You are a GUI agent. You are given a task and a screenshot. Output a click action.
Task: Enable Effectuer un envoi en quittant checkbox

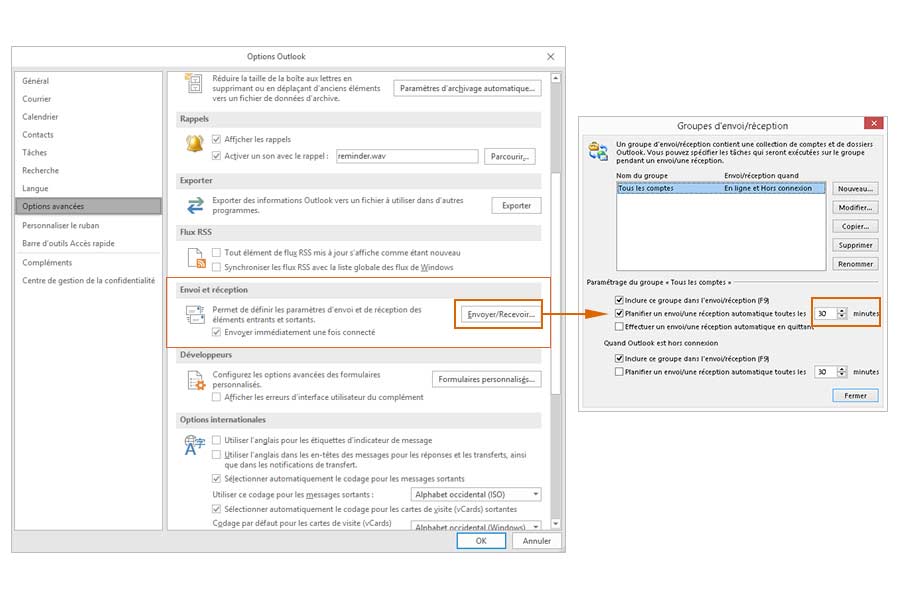coord(619,326)
